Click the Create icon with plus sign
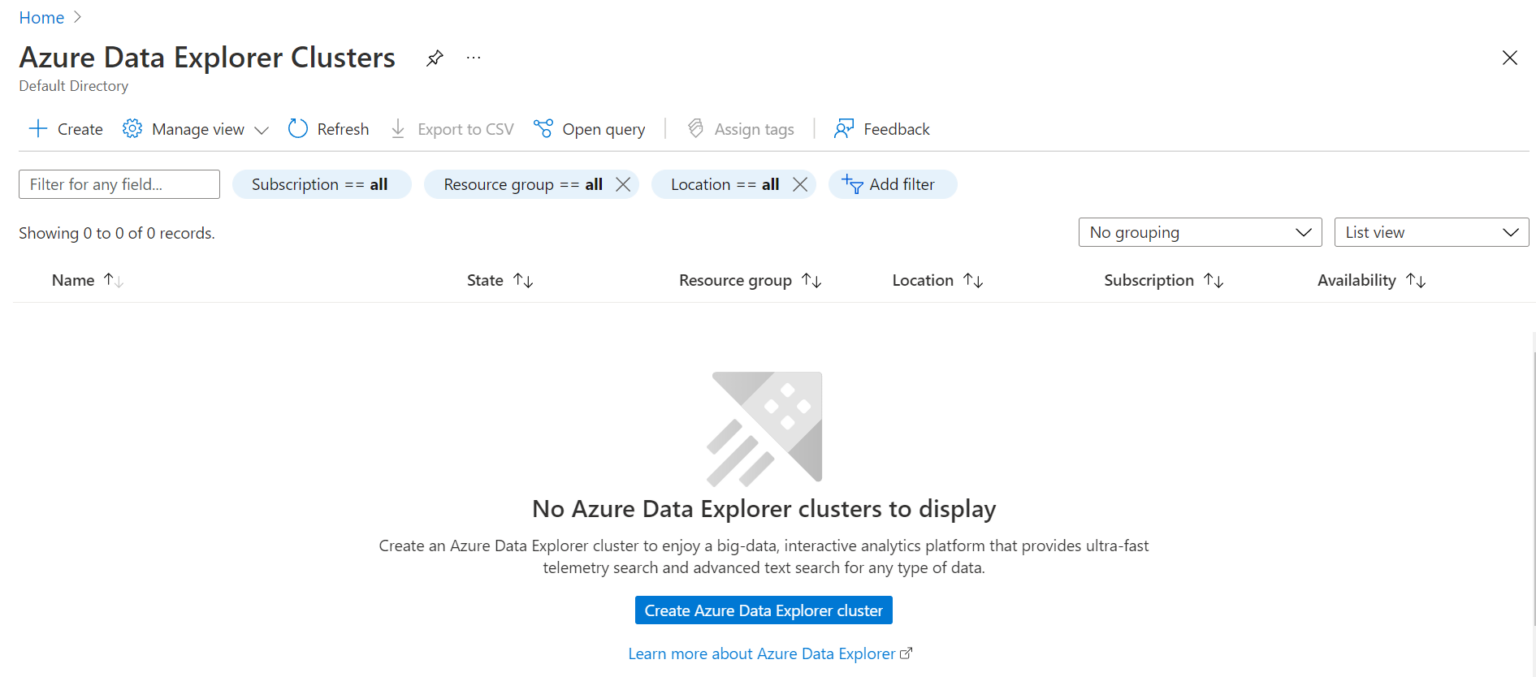This screenshot has width=1536, height=677. (x=37, y=128)
